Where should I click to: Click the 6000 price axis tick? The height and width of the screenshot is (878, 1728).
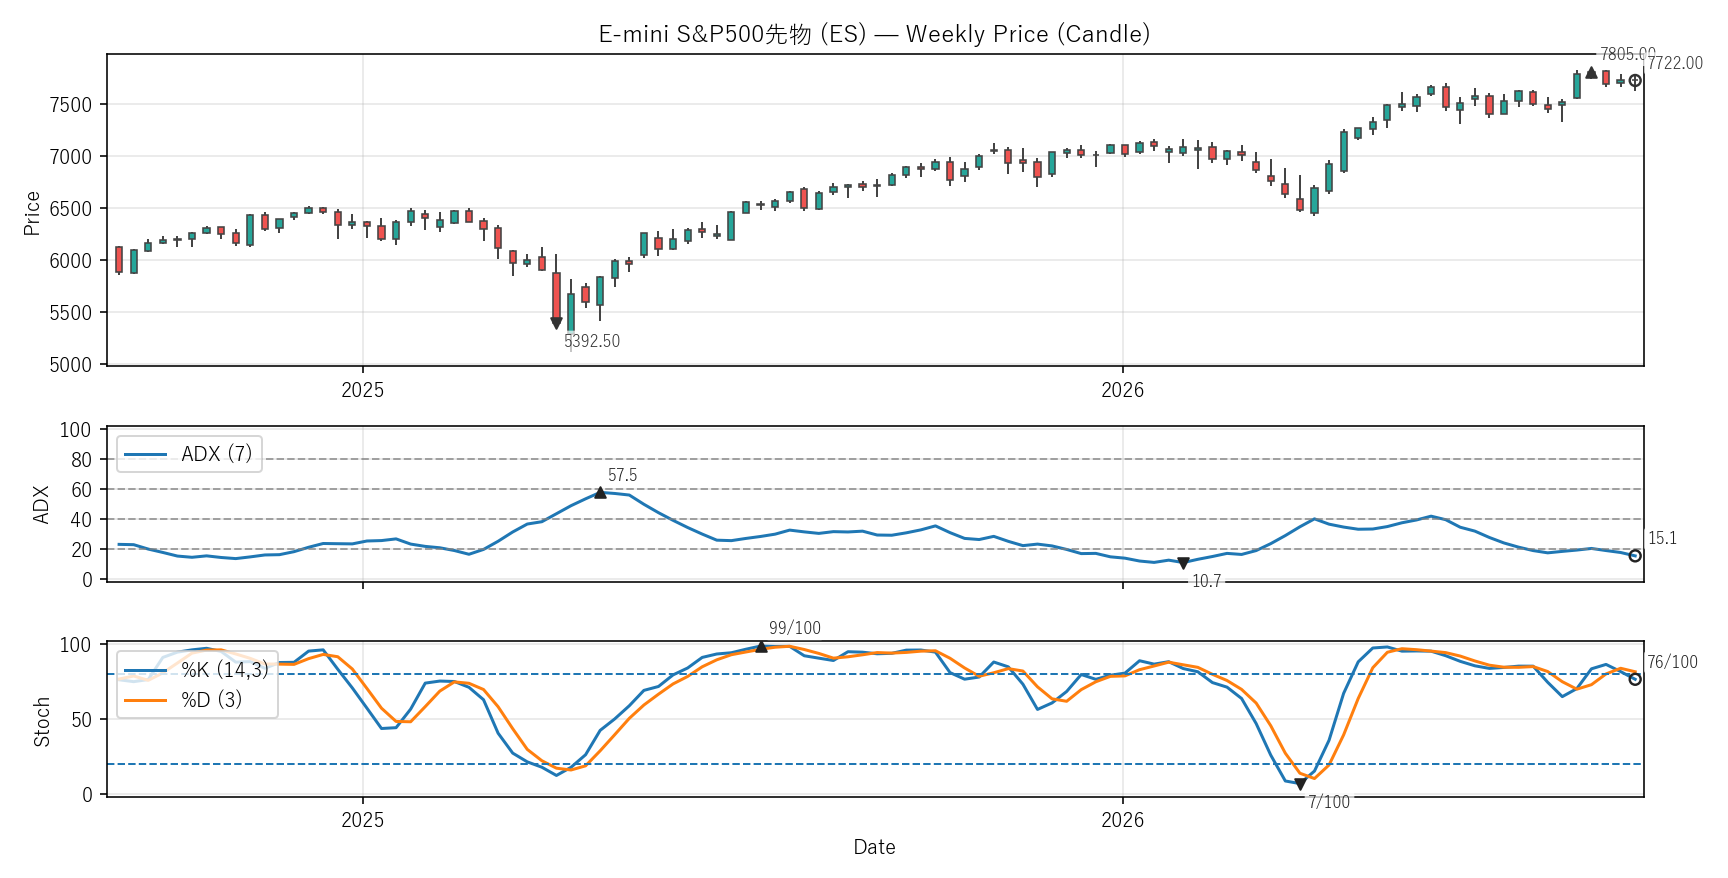pyautogui.click(x=70, y=261)
